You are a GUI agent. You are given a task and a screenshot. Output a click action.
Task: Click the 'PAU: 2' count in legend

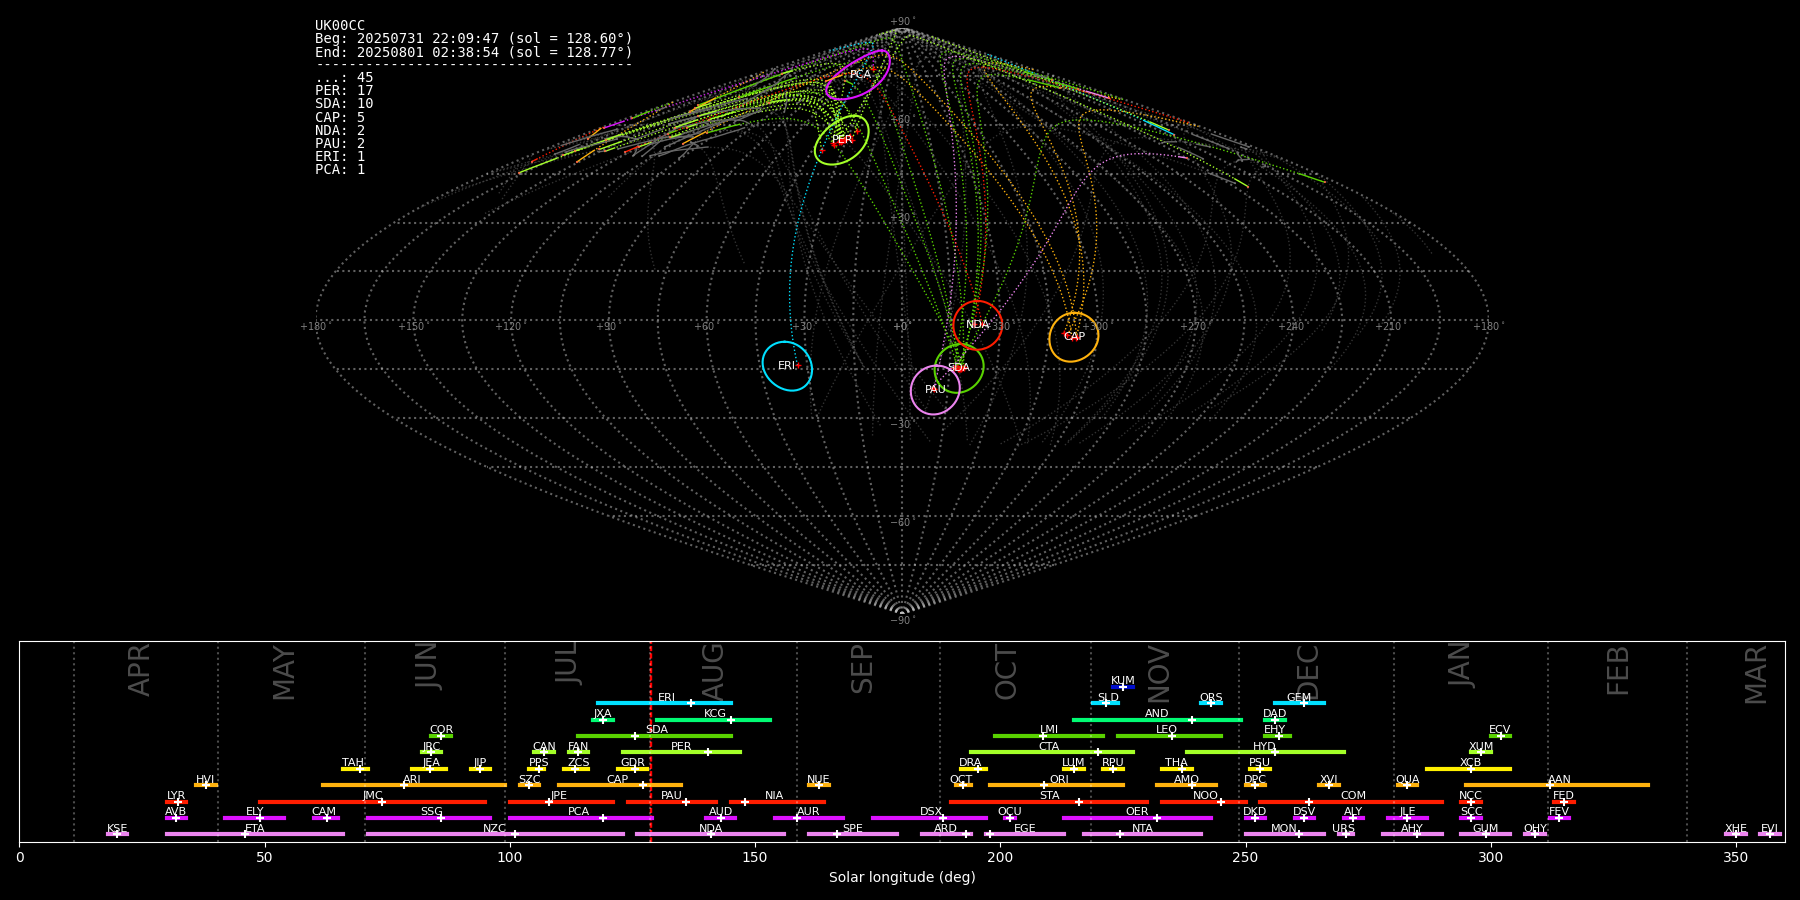pos(340,143)
